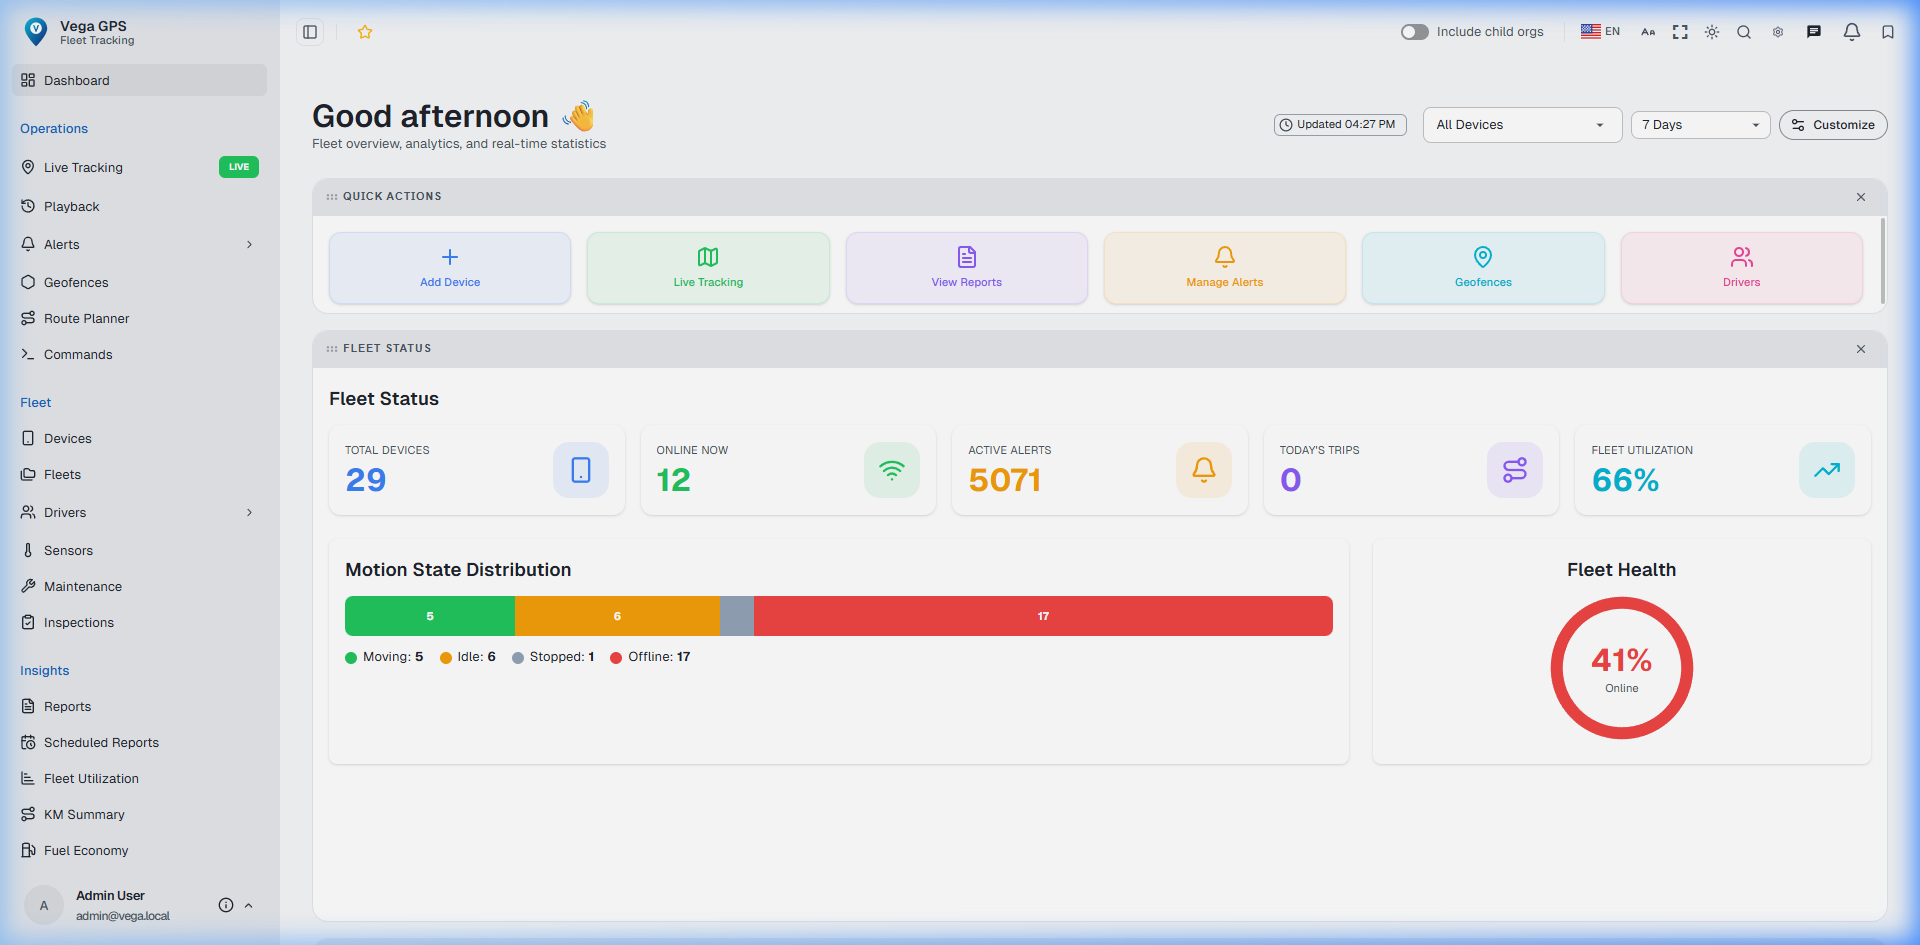
Task: Click red Offline segment in motion bar
Action: click(1043, 616)
